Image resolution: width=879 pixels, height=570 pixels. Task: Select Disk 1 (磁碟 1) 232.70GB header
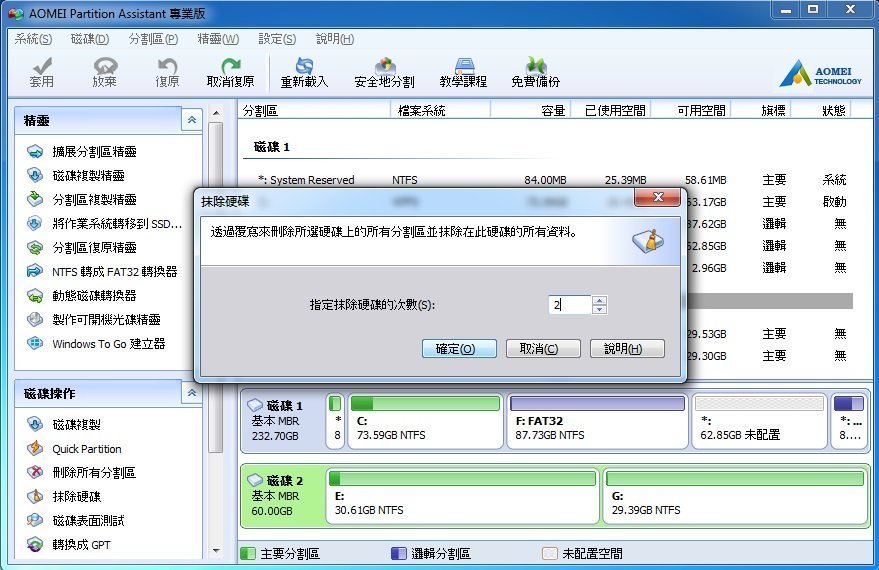point(282,421)
